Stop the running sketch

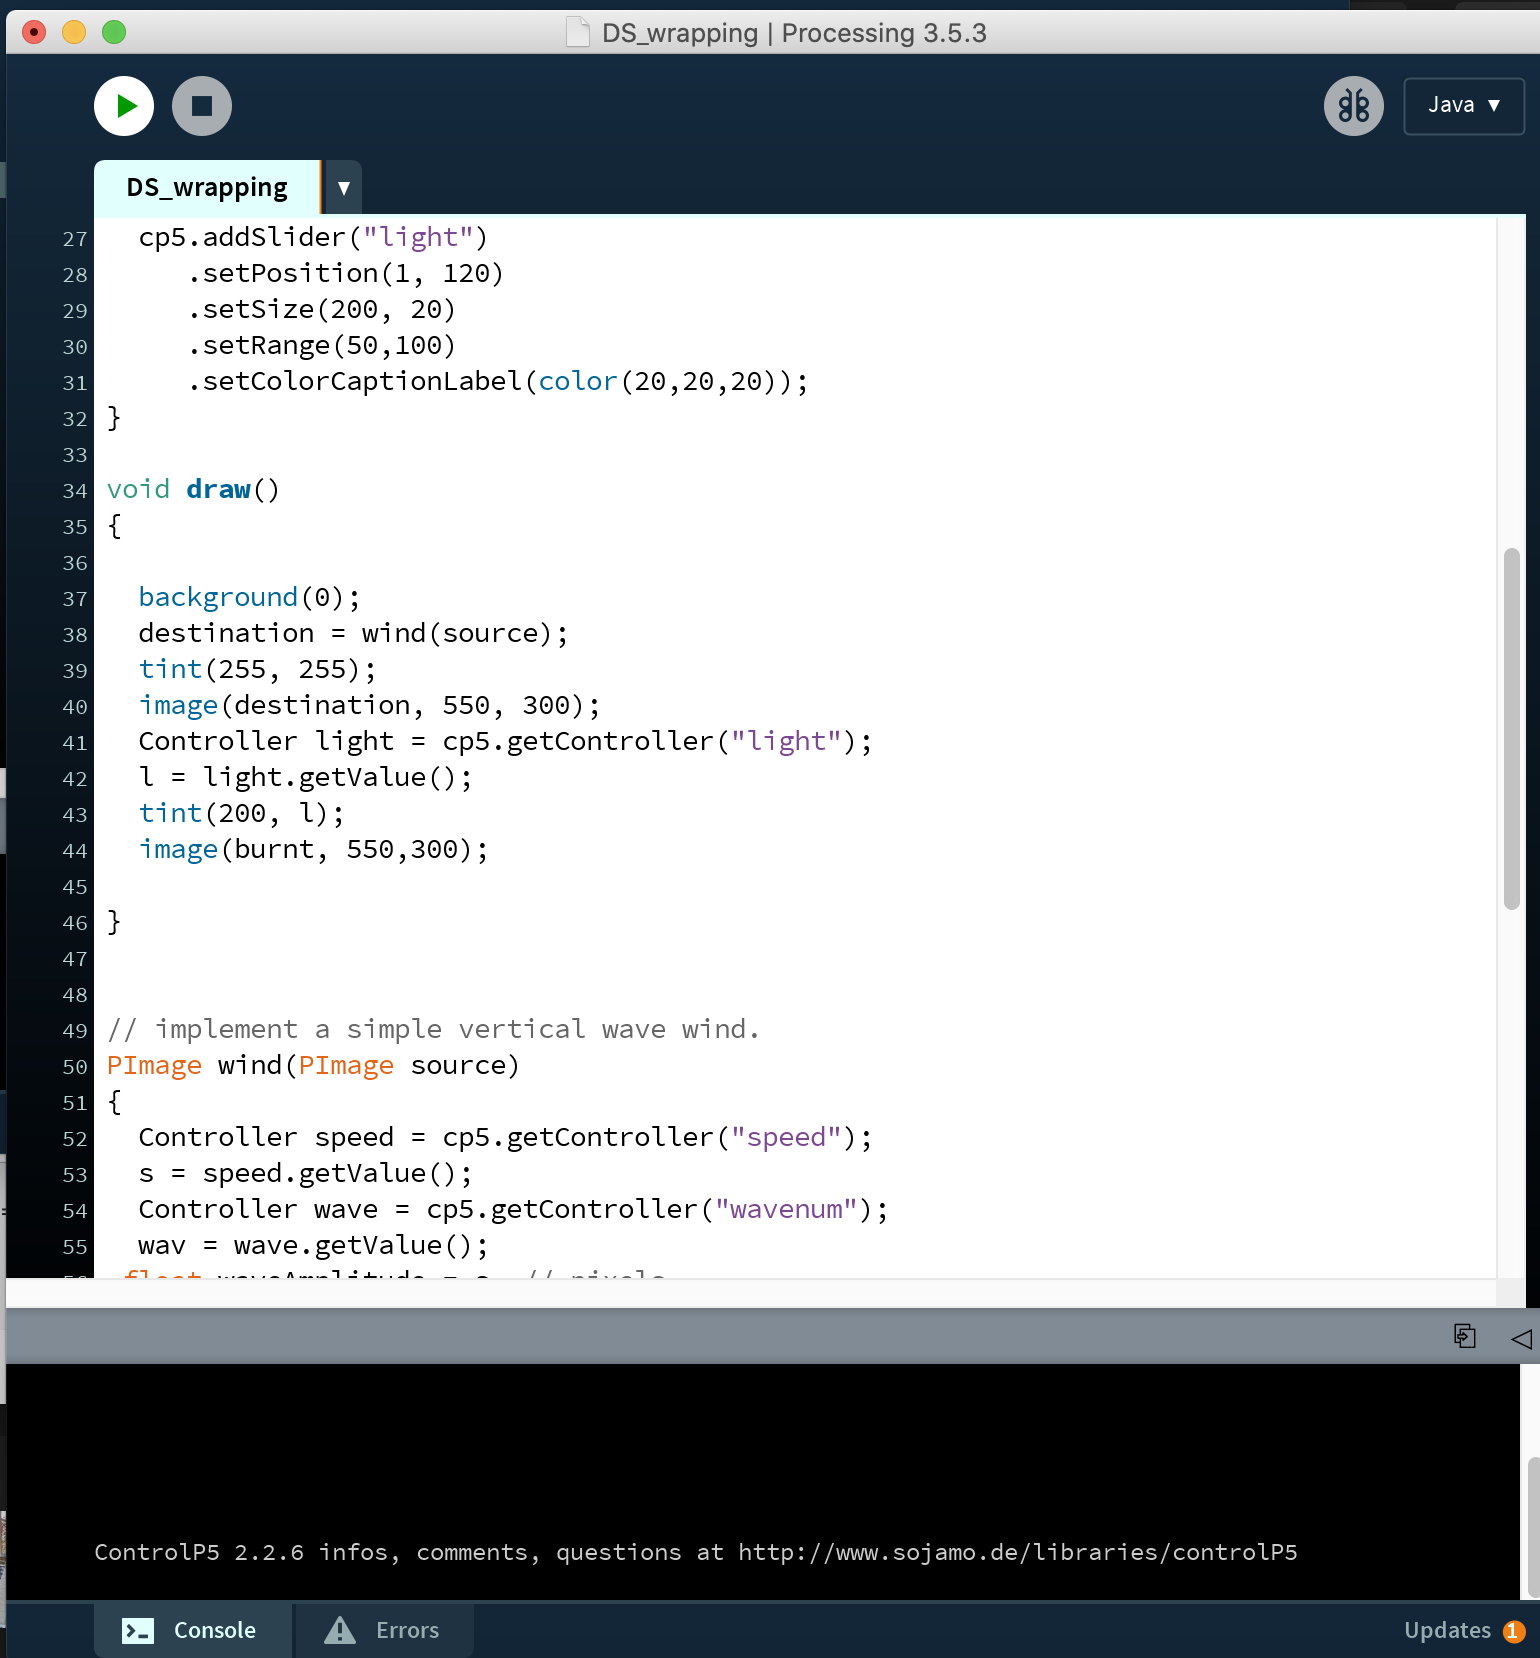pyautogui.click(x=202, y=106)
